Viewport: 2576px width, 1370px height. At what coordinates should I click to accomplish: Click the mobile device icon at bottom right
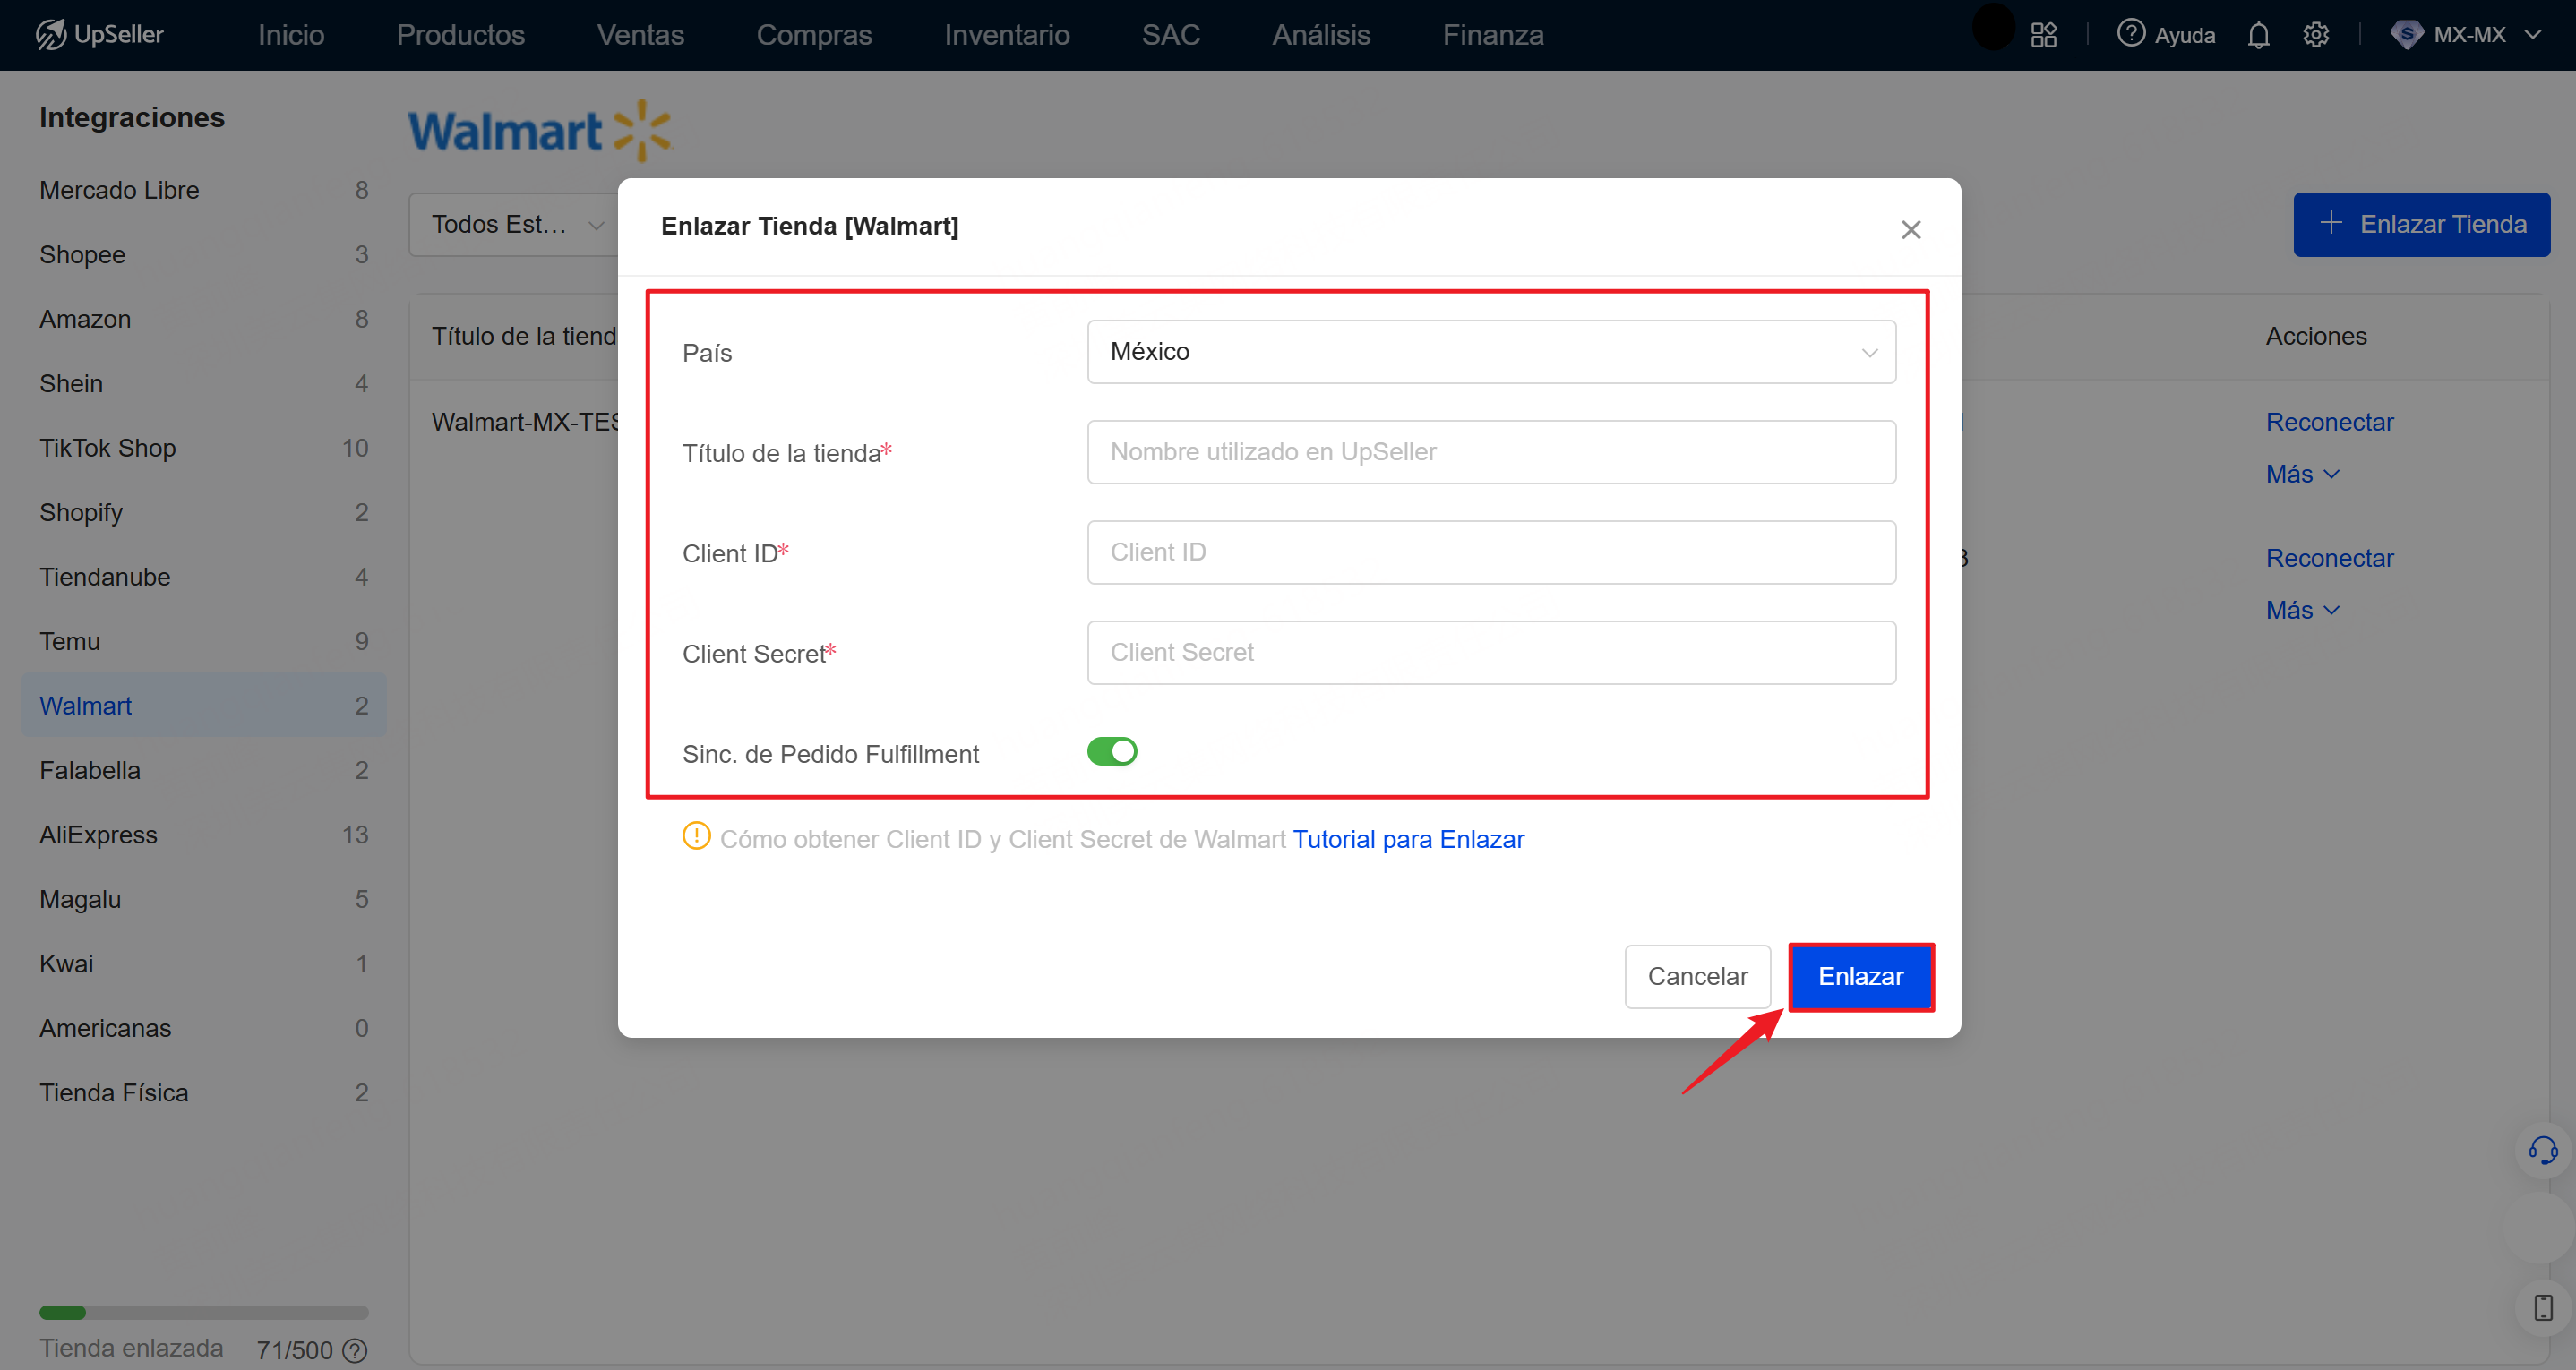2545,1306
